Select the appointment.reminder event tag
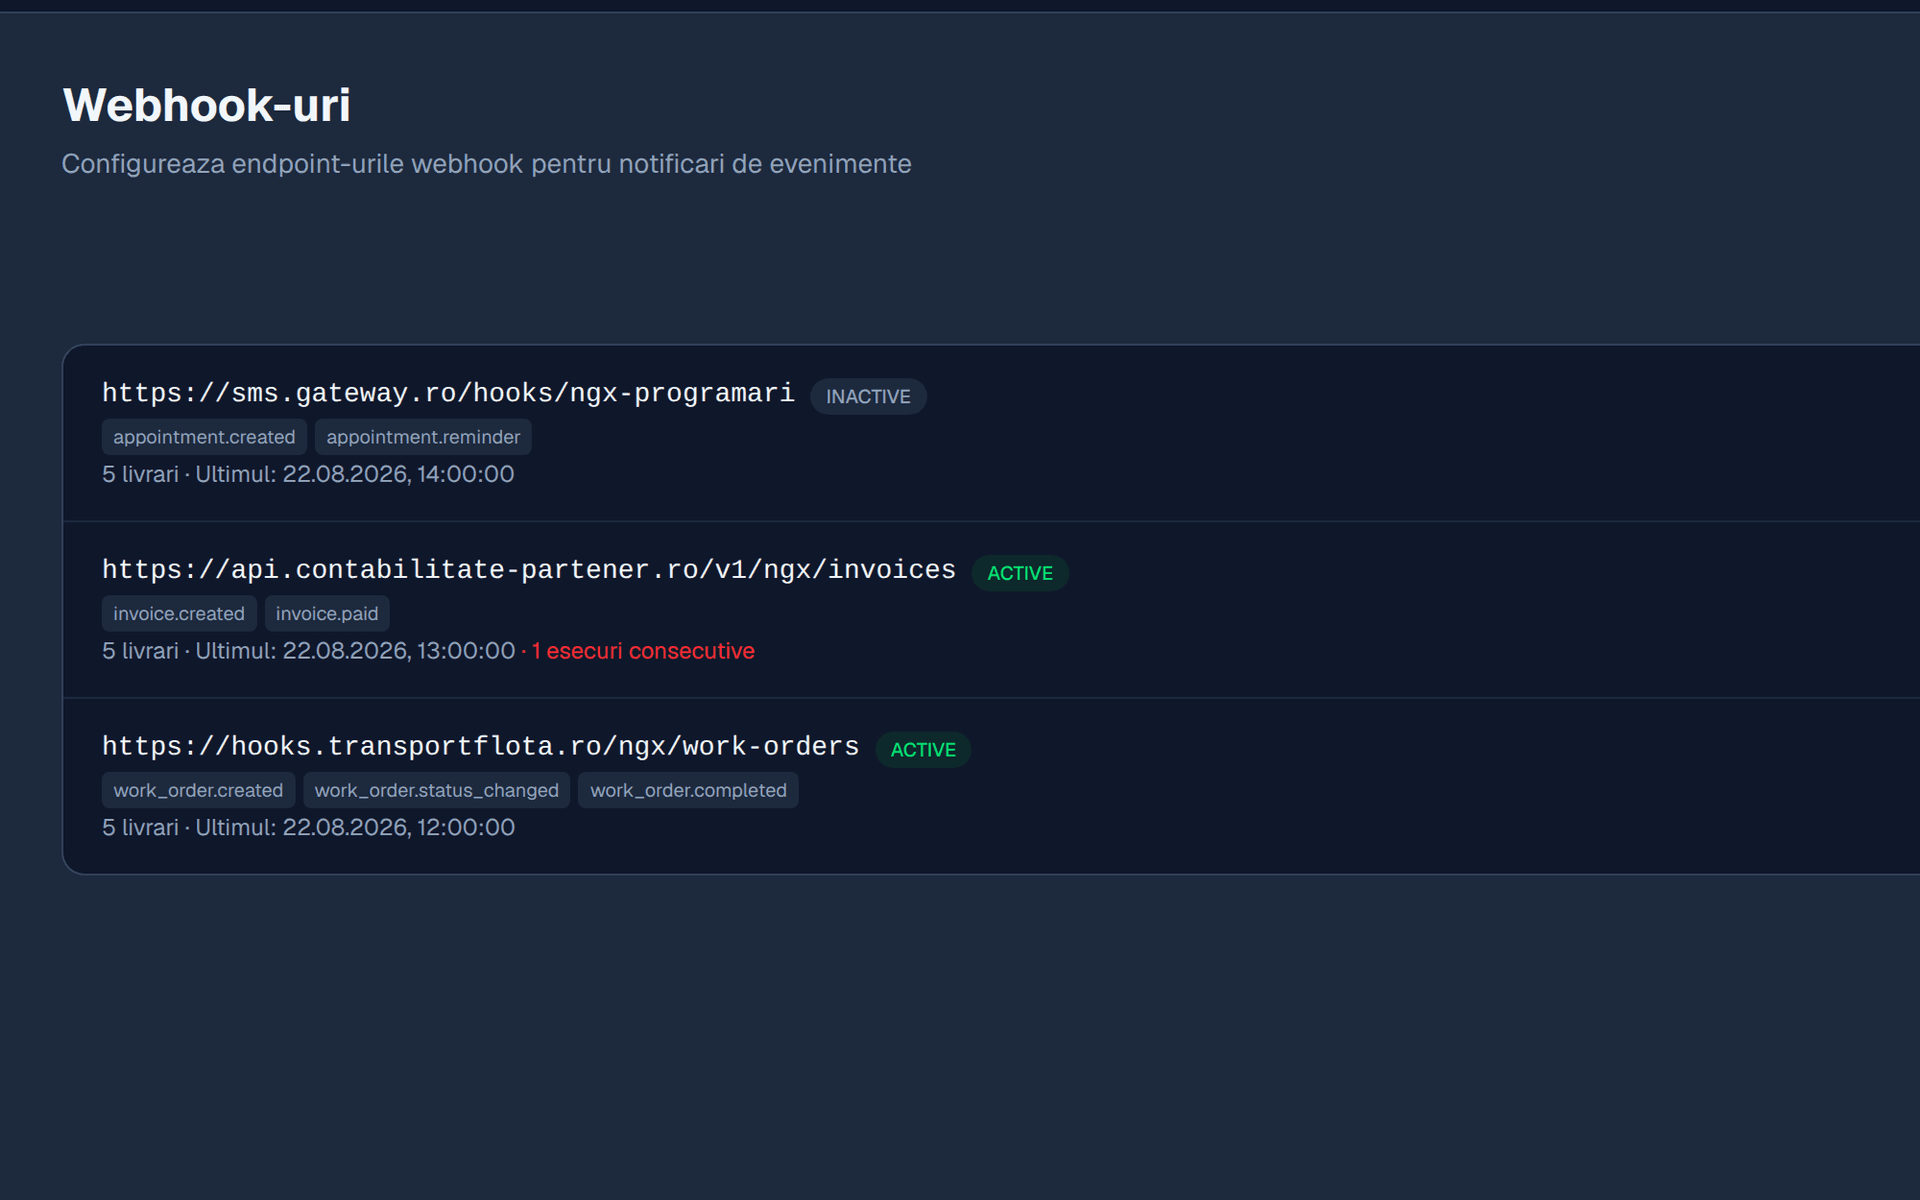 point(423,437)
